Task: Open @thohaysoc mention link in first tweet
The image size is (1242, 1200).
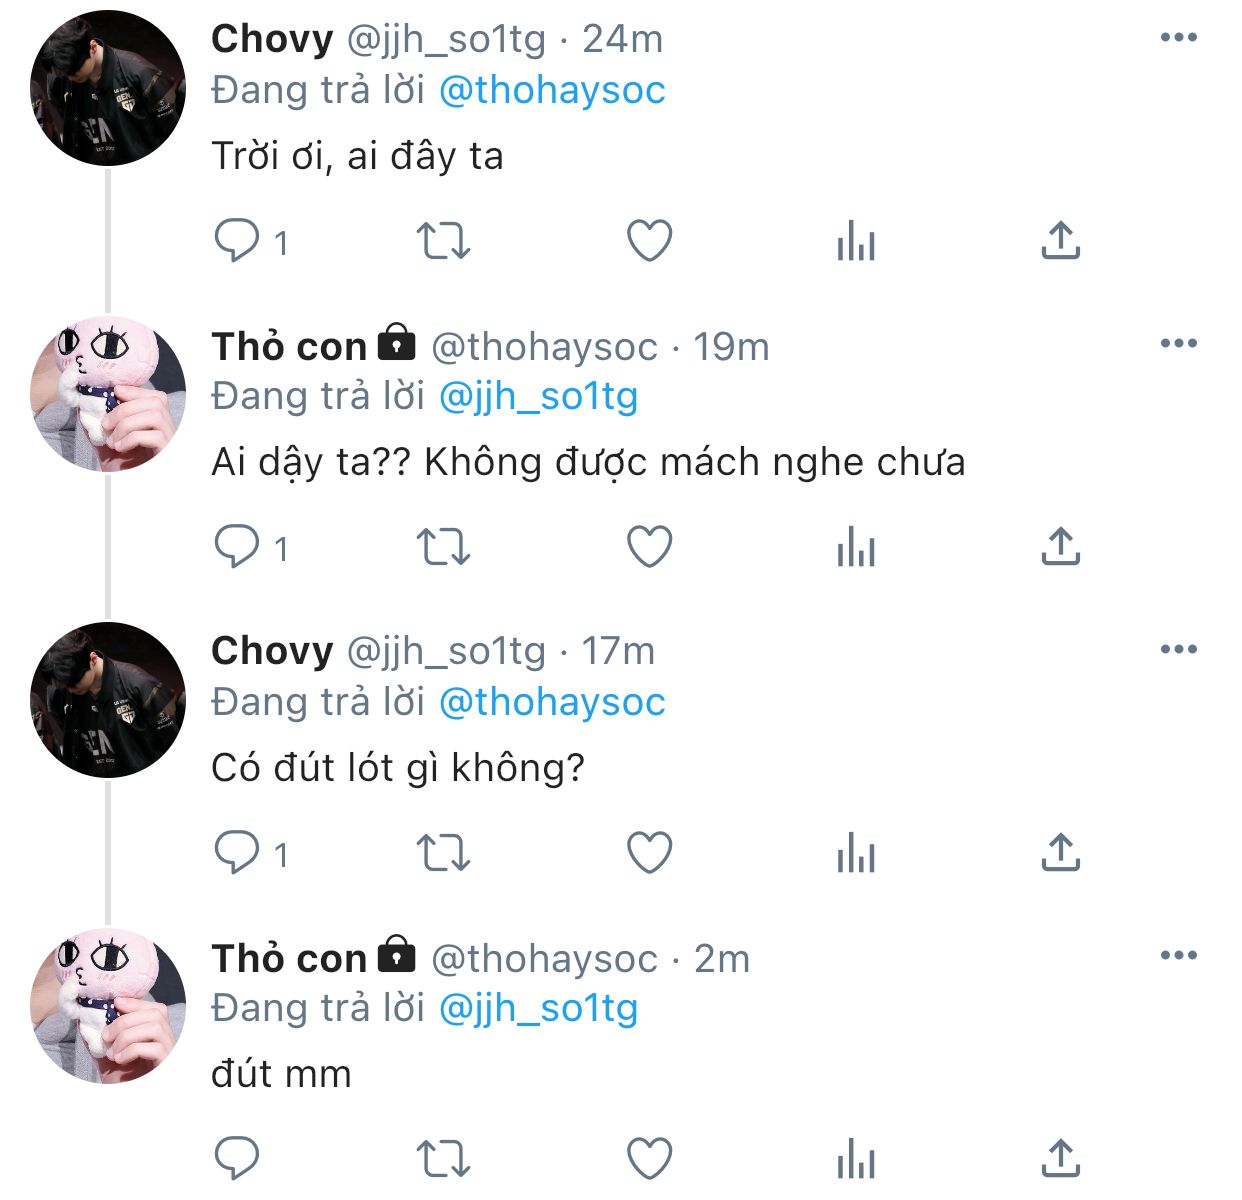Action: (x=552, y=90)
